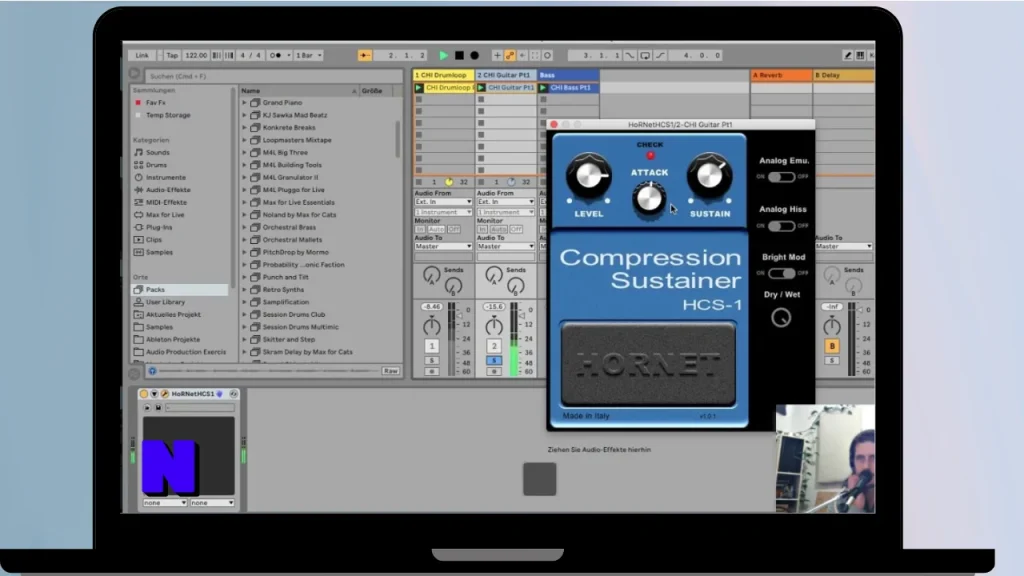Sort browser by Name column header
The width and height of the screenshot is (1024, 576).
298,91
